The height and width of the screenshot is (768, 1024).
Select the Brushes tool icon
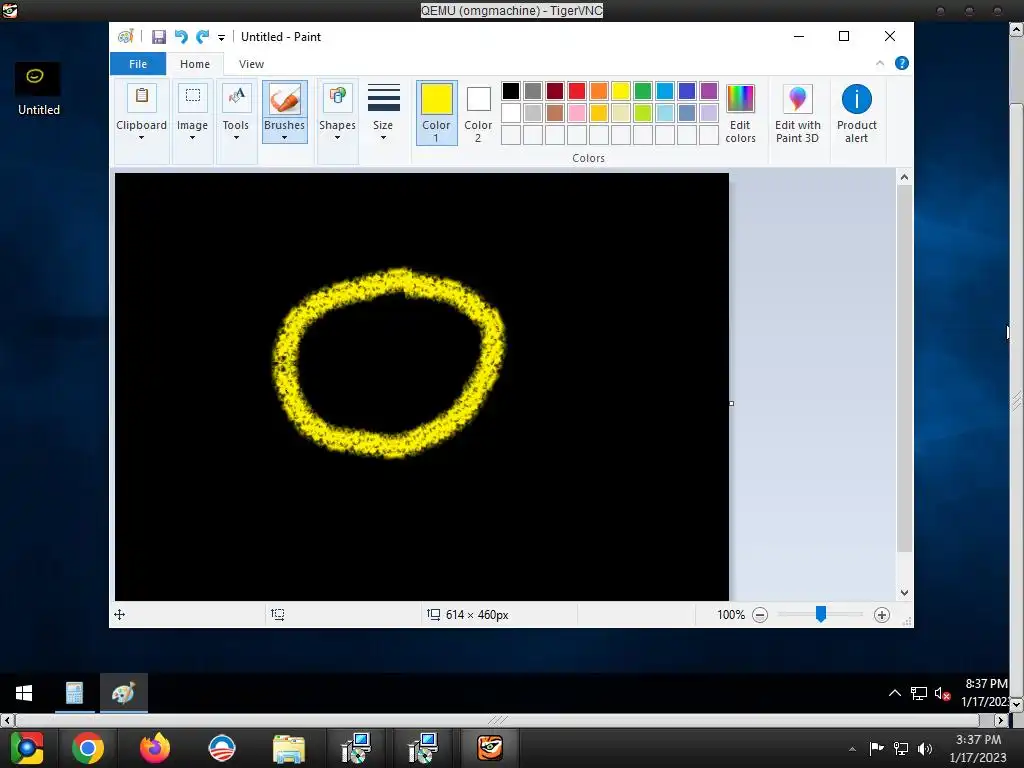[x=285, y=99]
